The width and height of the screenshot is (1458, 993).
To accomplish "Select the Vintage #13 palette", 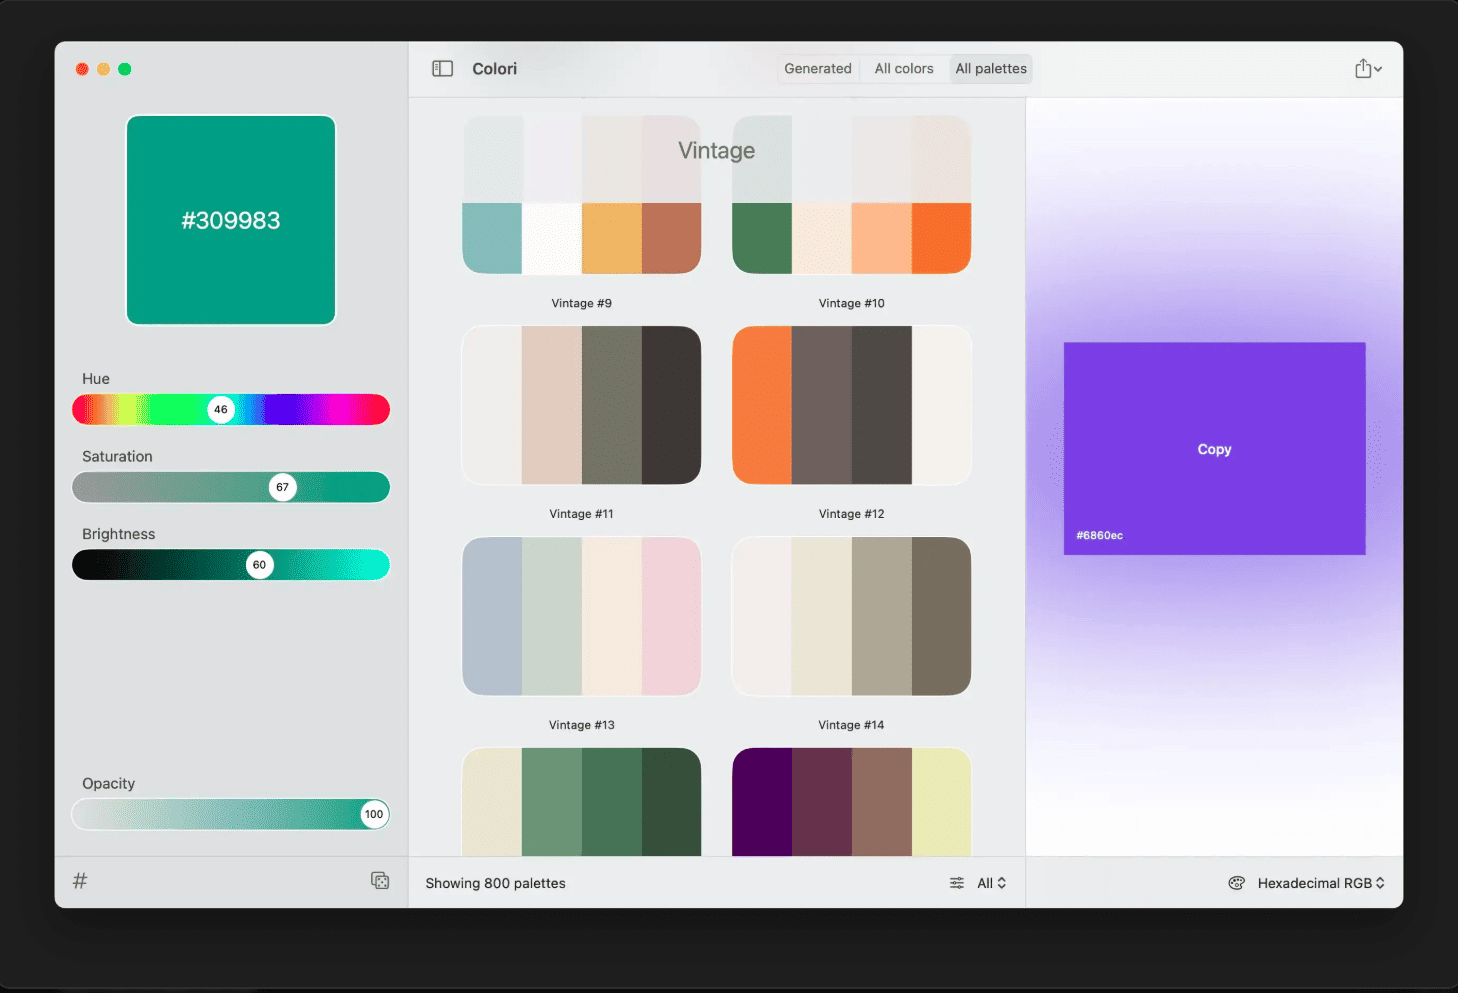I will tap(582, 616).
